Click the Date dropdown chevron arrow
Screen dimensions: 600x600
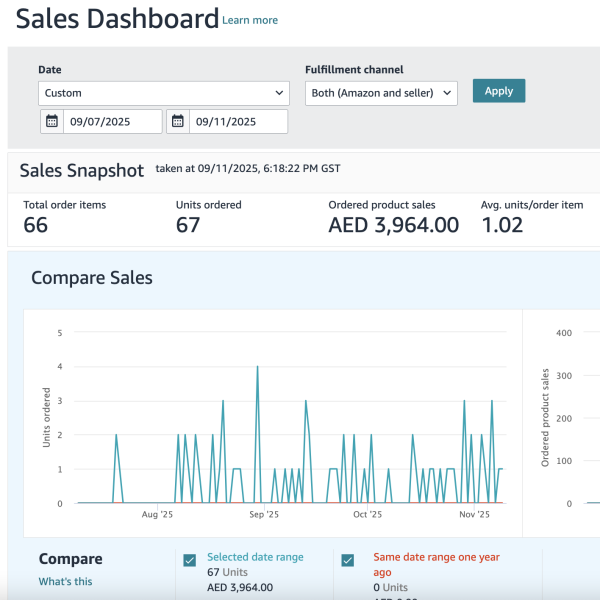[278, 93]
